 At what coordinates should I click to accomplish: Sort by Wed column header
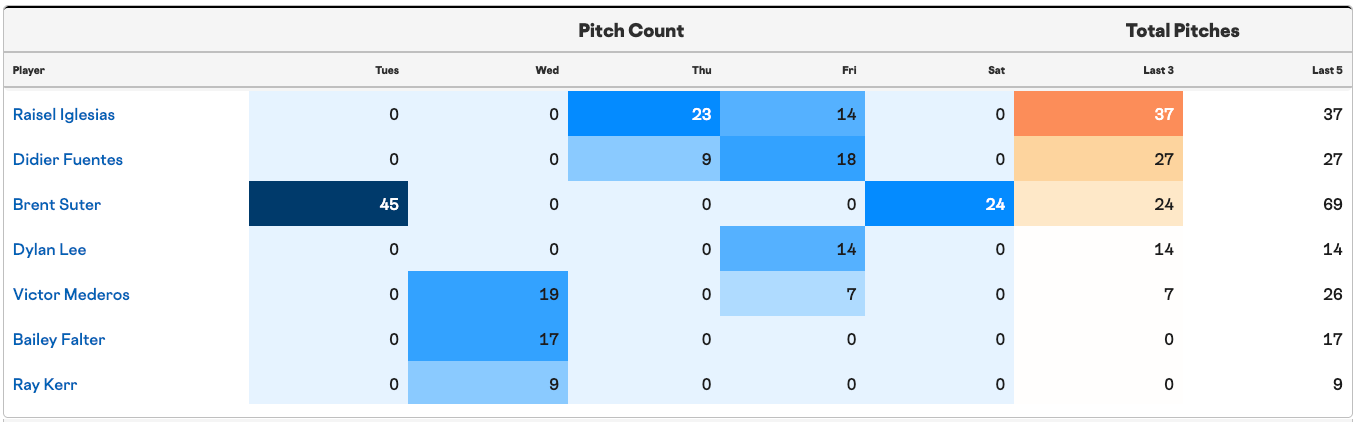[x=547, y=70]
